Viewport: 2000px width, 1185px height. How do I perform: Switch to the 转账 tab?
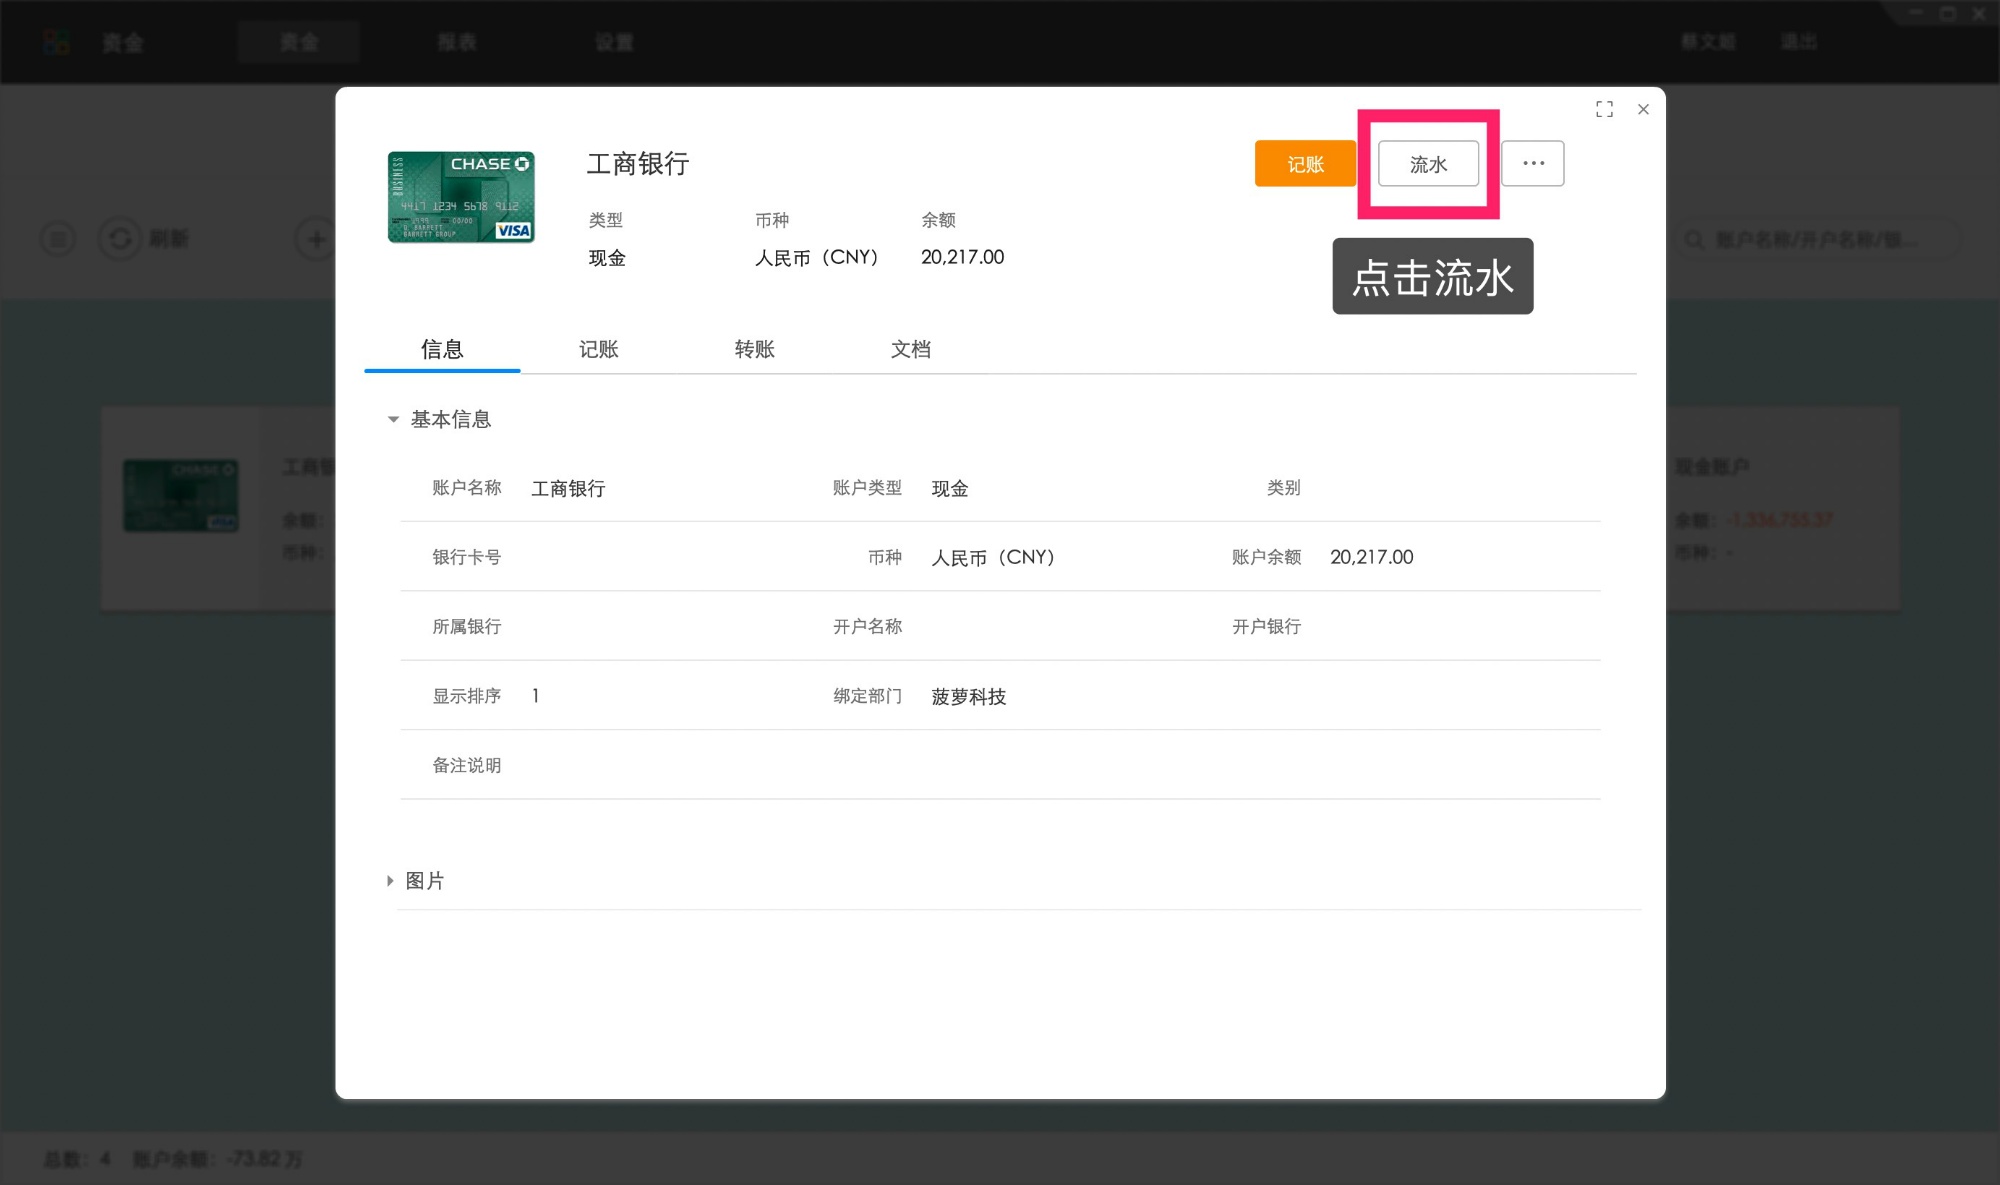[754, 349]
